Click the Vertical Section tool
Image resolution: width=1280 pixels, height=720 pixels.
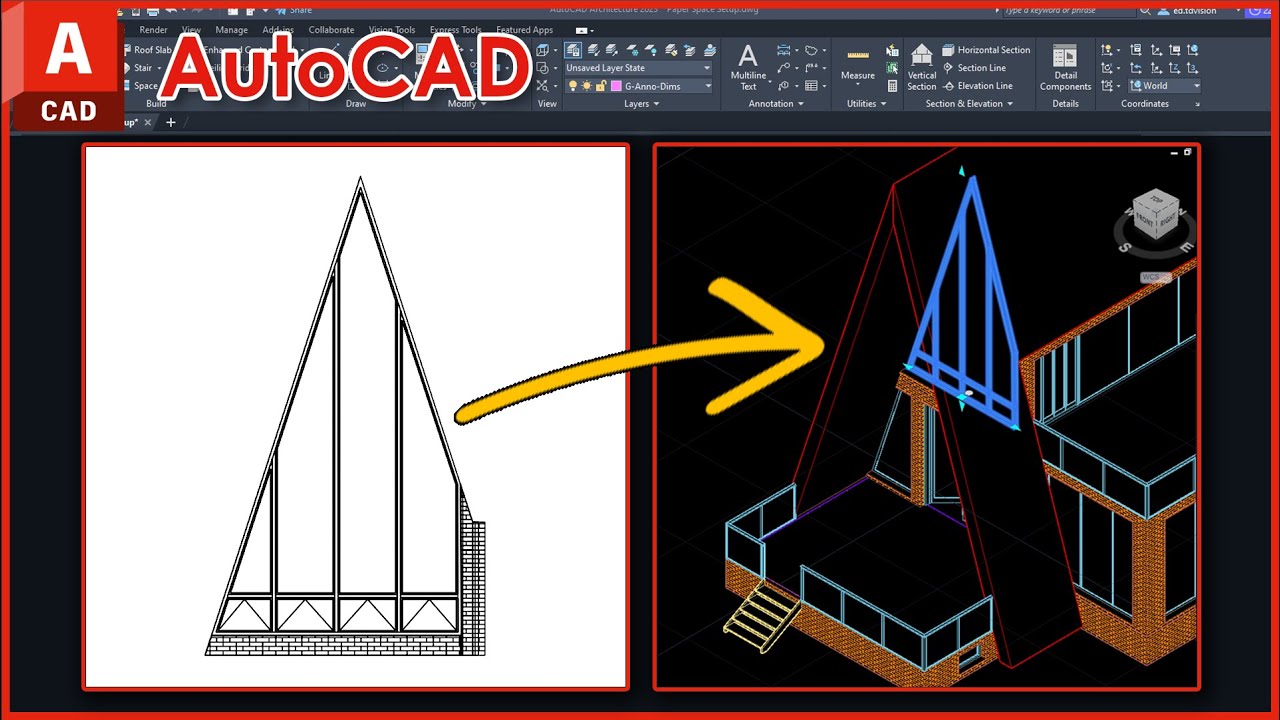click(x=922, y=67)
